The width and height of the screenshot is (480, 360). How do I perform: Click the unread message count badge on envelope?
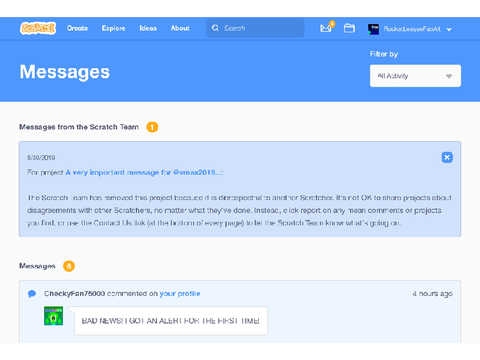coord(332,24)
